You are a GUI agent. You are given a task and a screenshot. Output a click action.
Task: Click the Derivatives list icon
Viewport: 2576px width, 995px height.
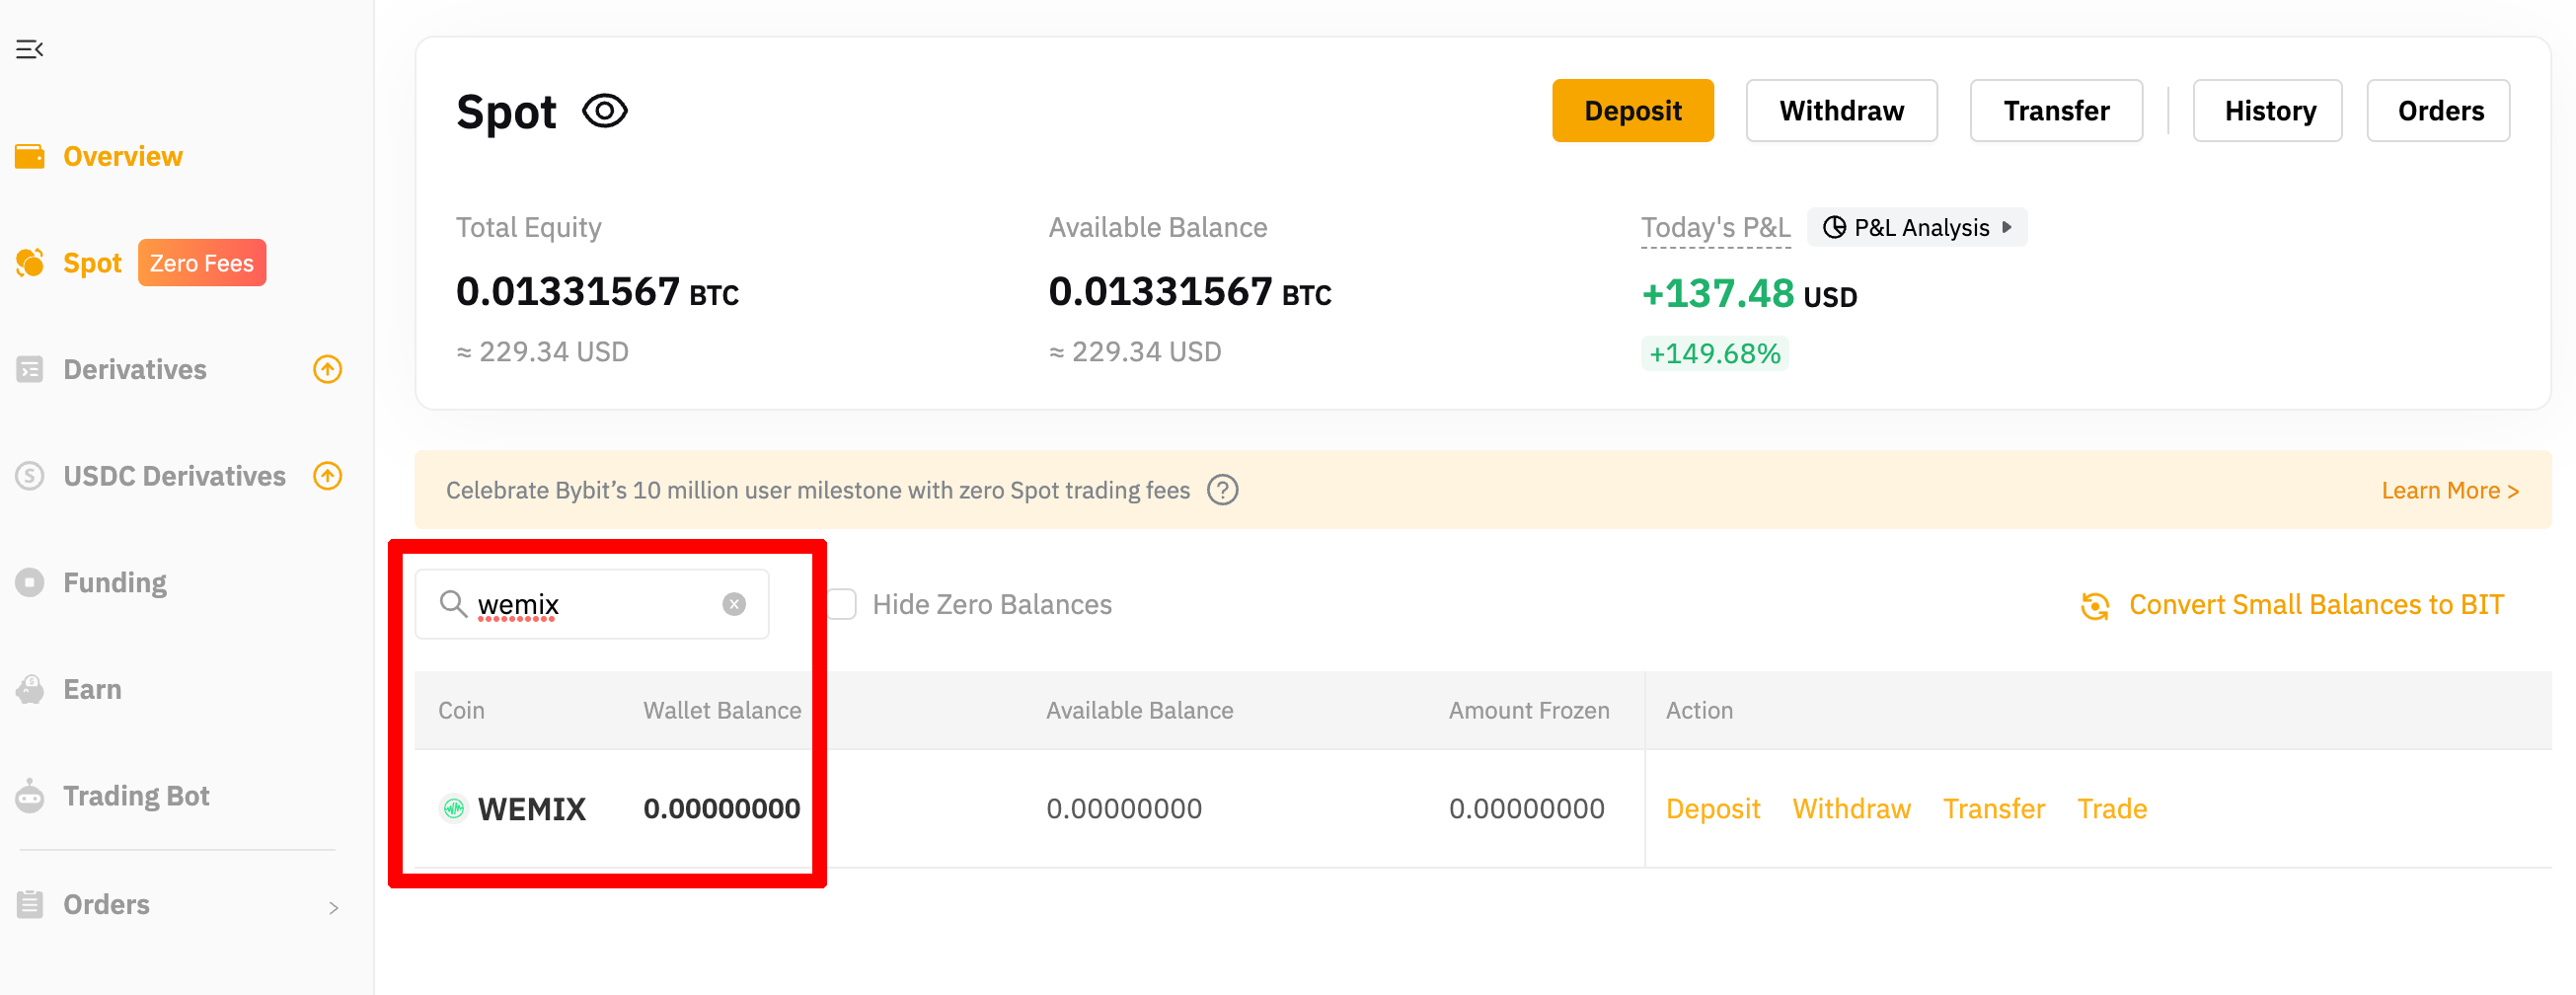[30, 370]
